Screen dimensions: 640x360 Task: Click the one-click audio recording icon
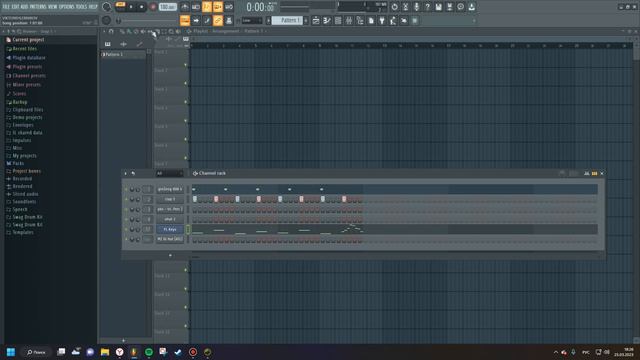[x=416, y=7]
